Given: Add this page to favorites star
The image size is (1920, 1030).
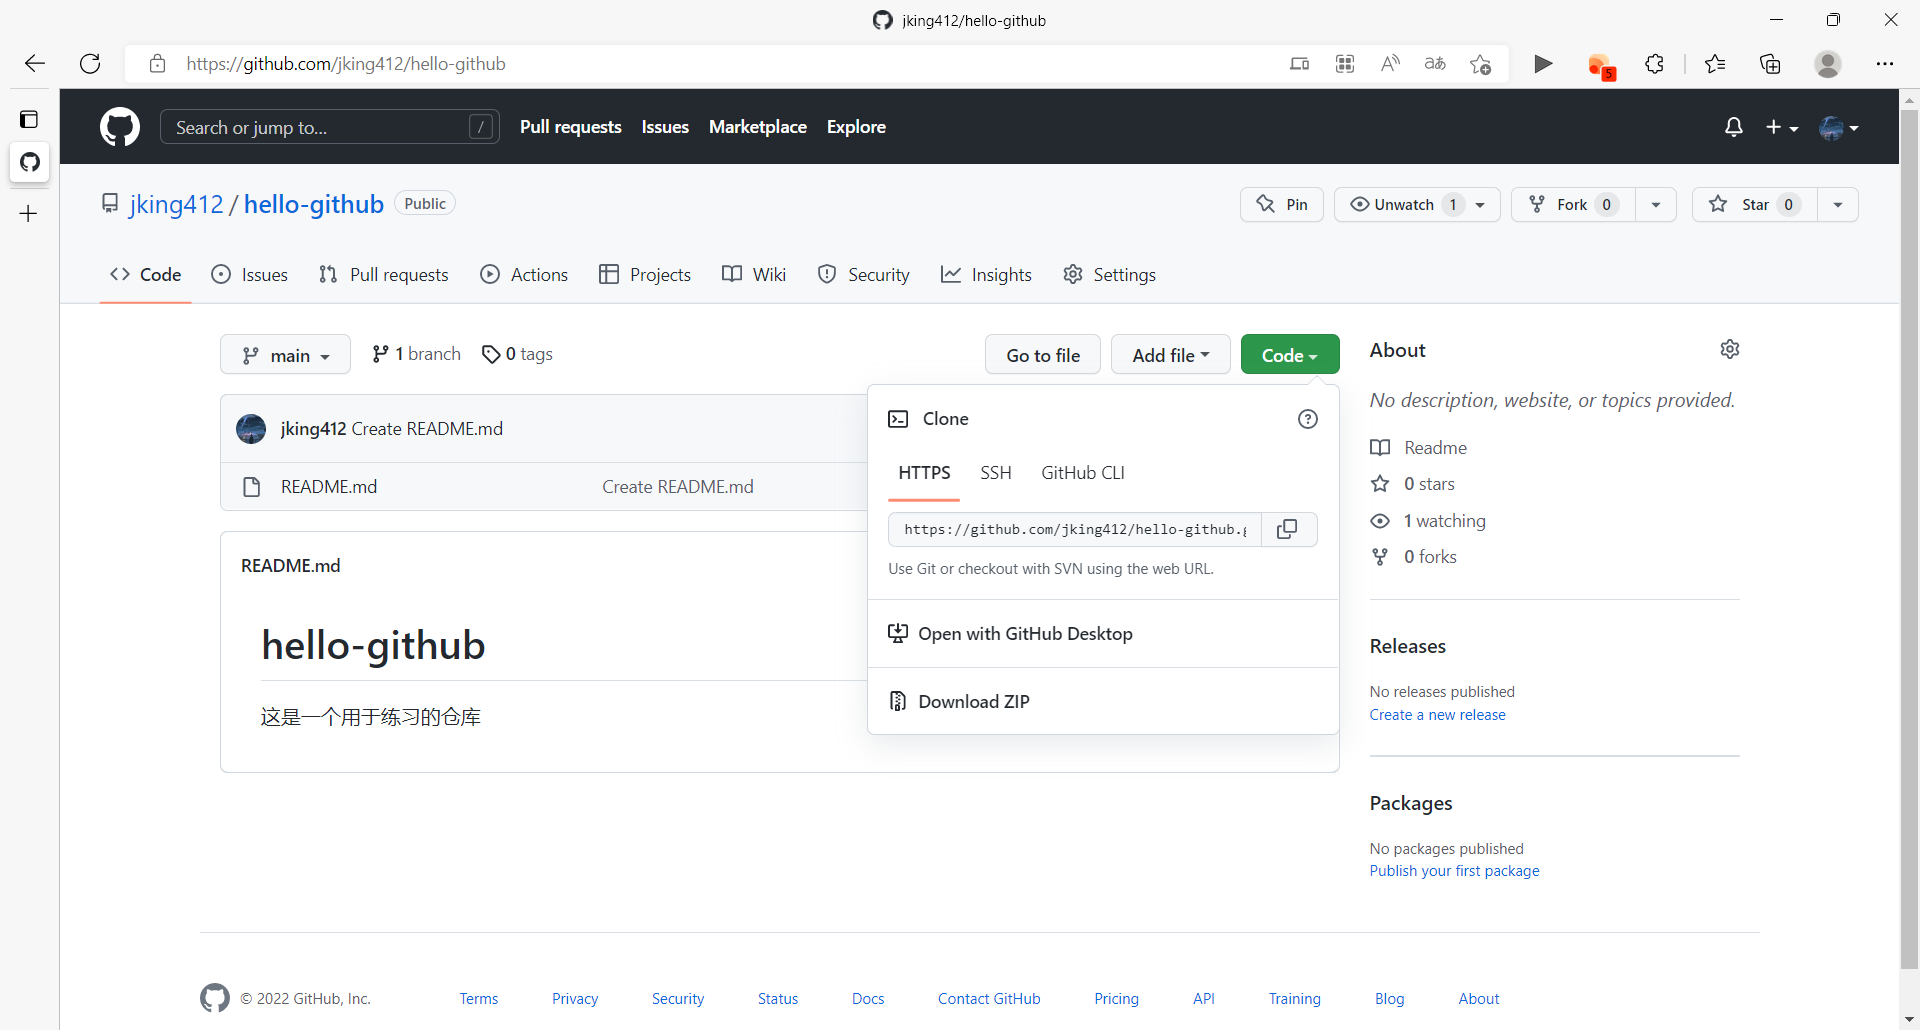Looking at the screenshot, I should coord(1481,64).
